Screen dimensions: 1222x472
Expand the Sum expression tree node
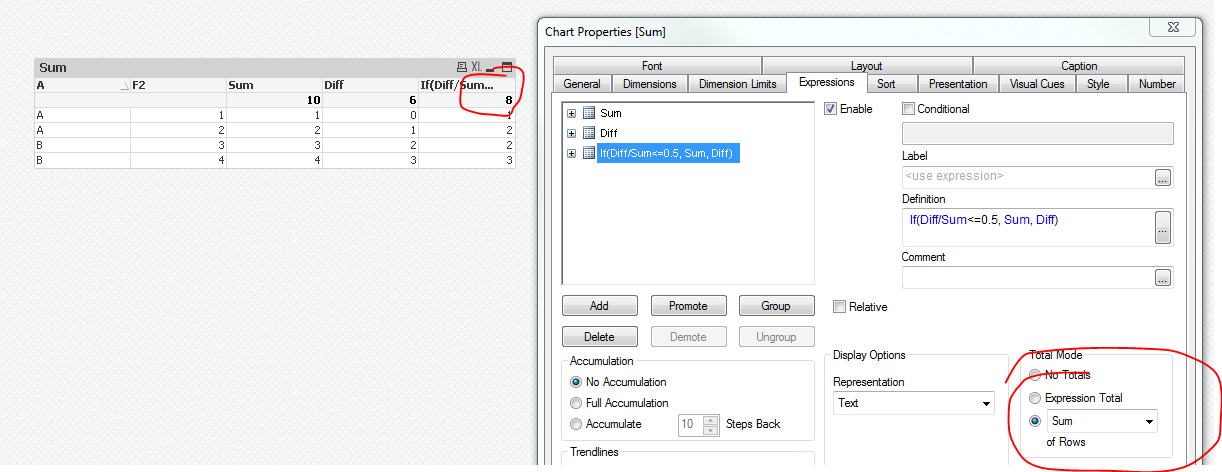click(572, 113)
